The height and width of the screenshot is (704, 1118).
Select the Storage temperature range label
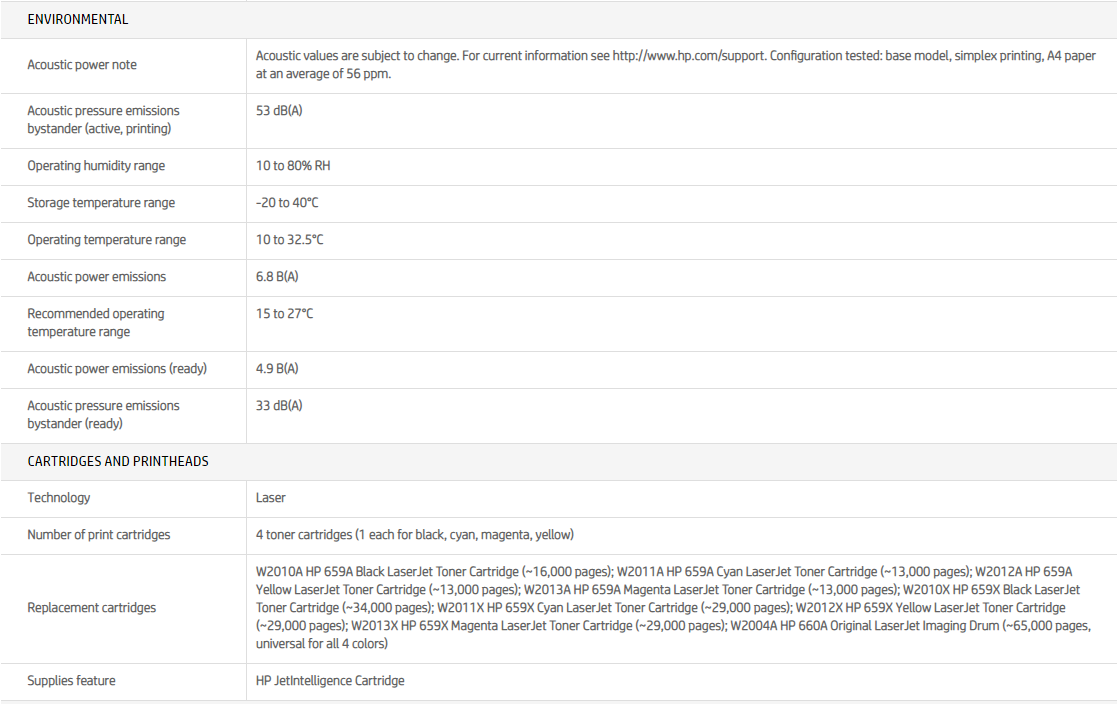click(101, 203)
